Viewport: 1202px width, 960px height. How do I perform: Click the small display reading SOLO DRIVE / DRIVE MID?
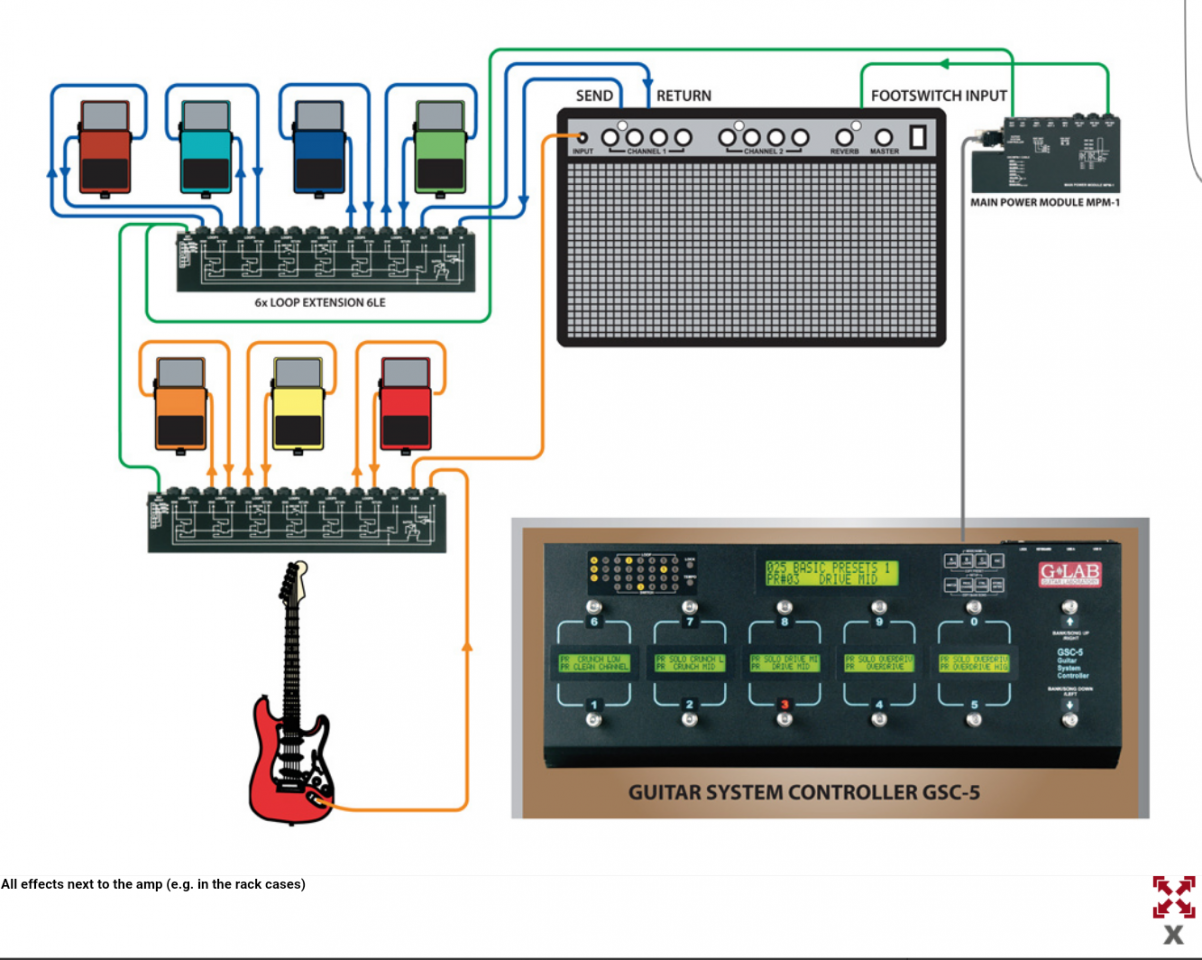tap(784, 662)
